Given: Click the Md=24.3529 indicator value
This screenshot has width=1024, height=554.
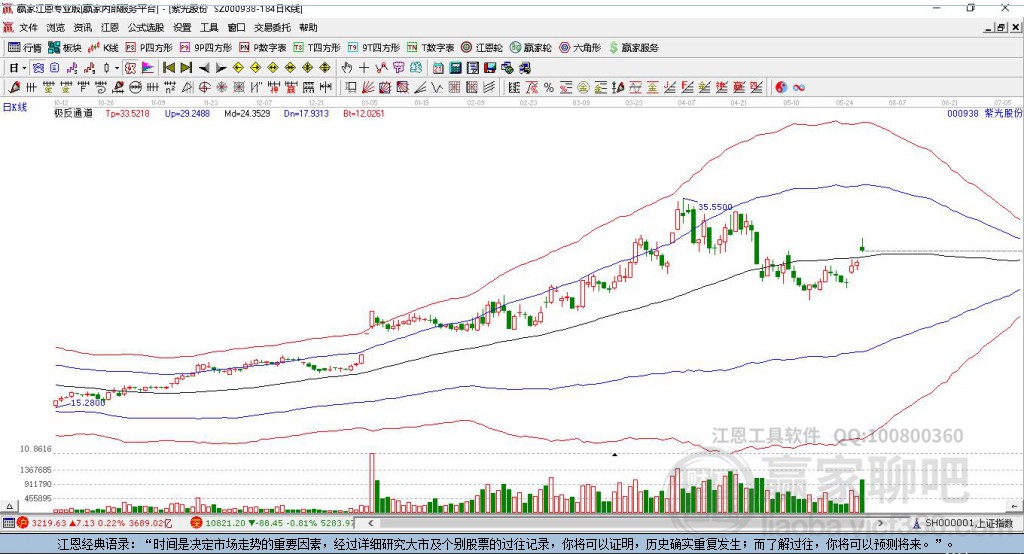Looking at the screenshot, I should click(x=247, y=114).
